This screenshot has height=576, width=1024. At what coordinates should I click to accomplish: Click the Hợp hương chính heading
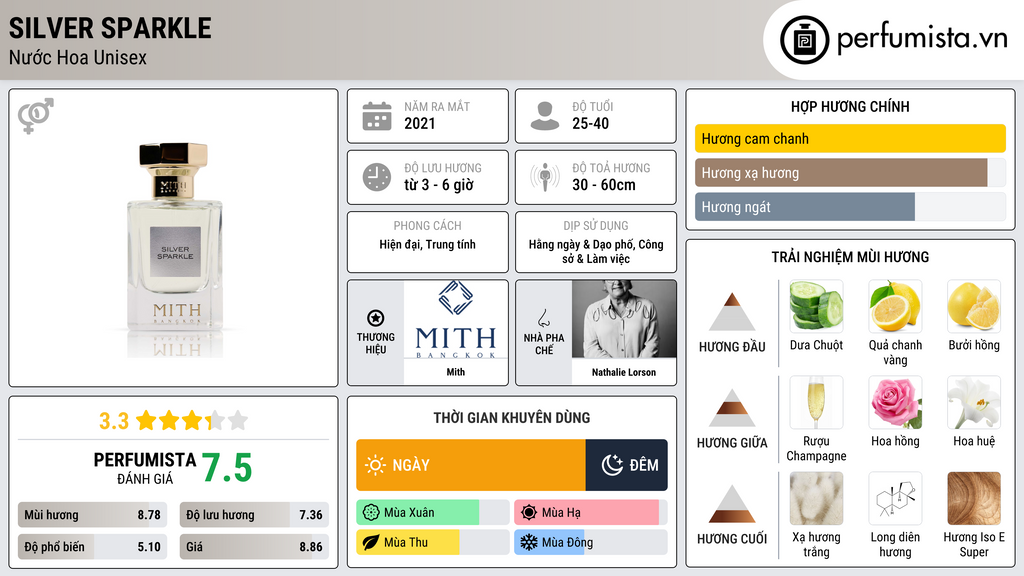pos(850,106)
